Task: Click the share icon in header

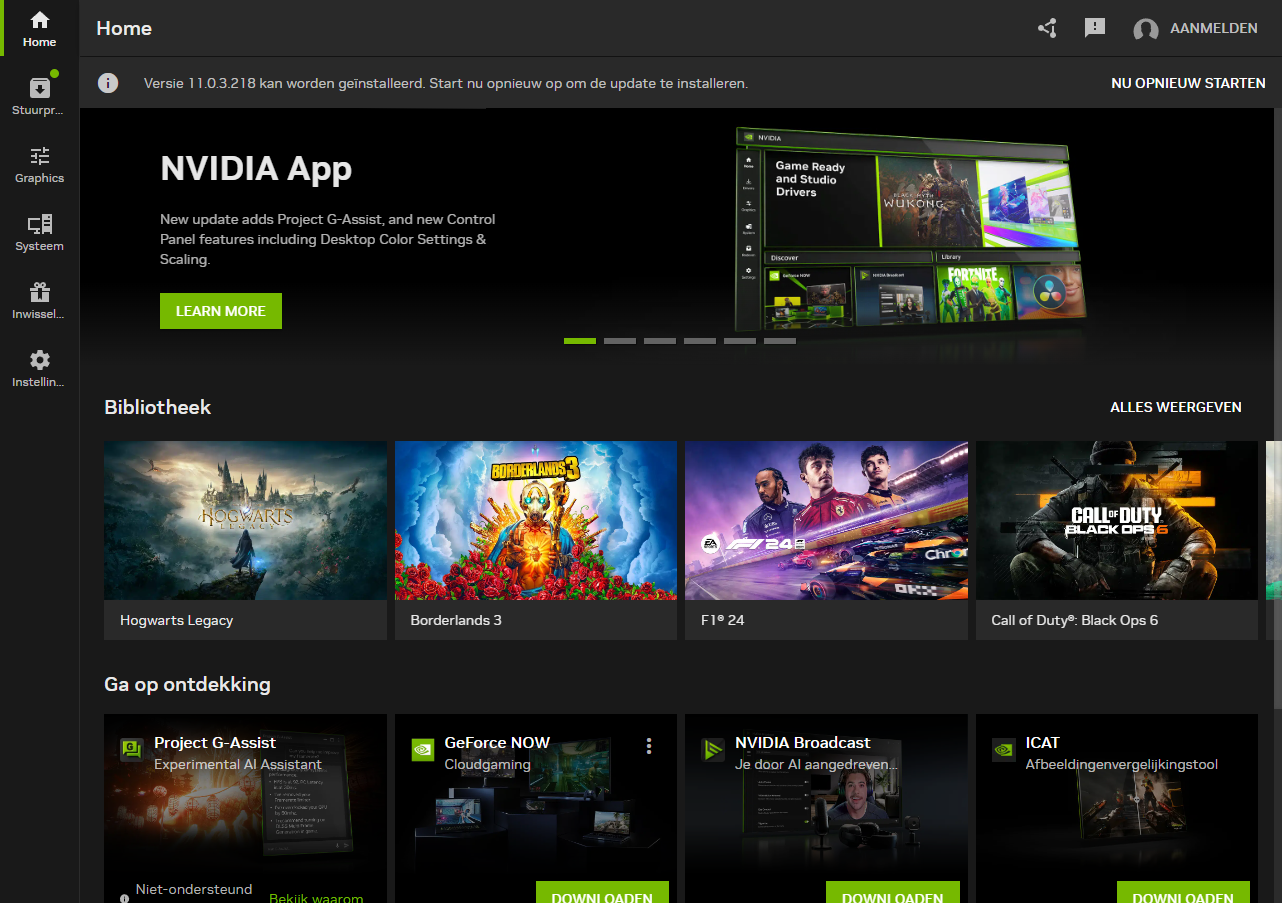Action: click(1047, 28)
